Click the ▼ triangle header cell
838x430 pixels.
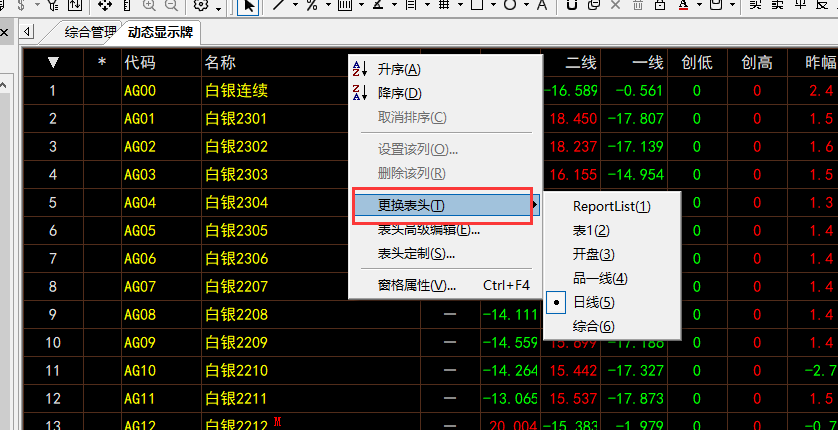pos(53,62)
